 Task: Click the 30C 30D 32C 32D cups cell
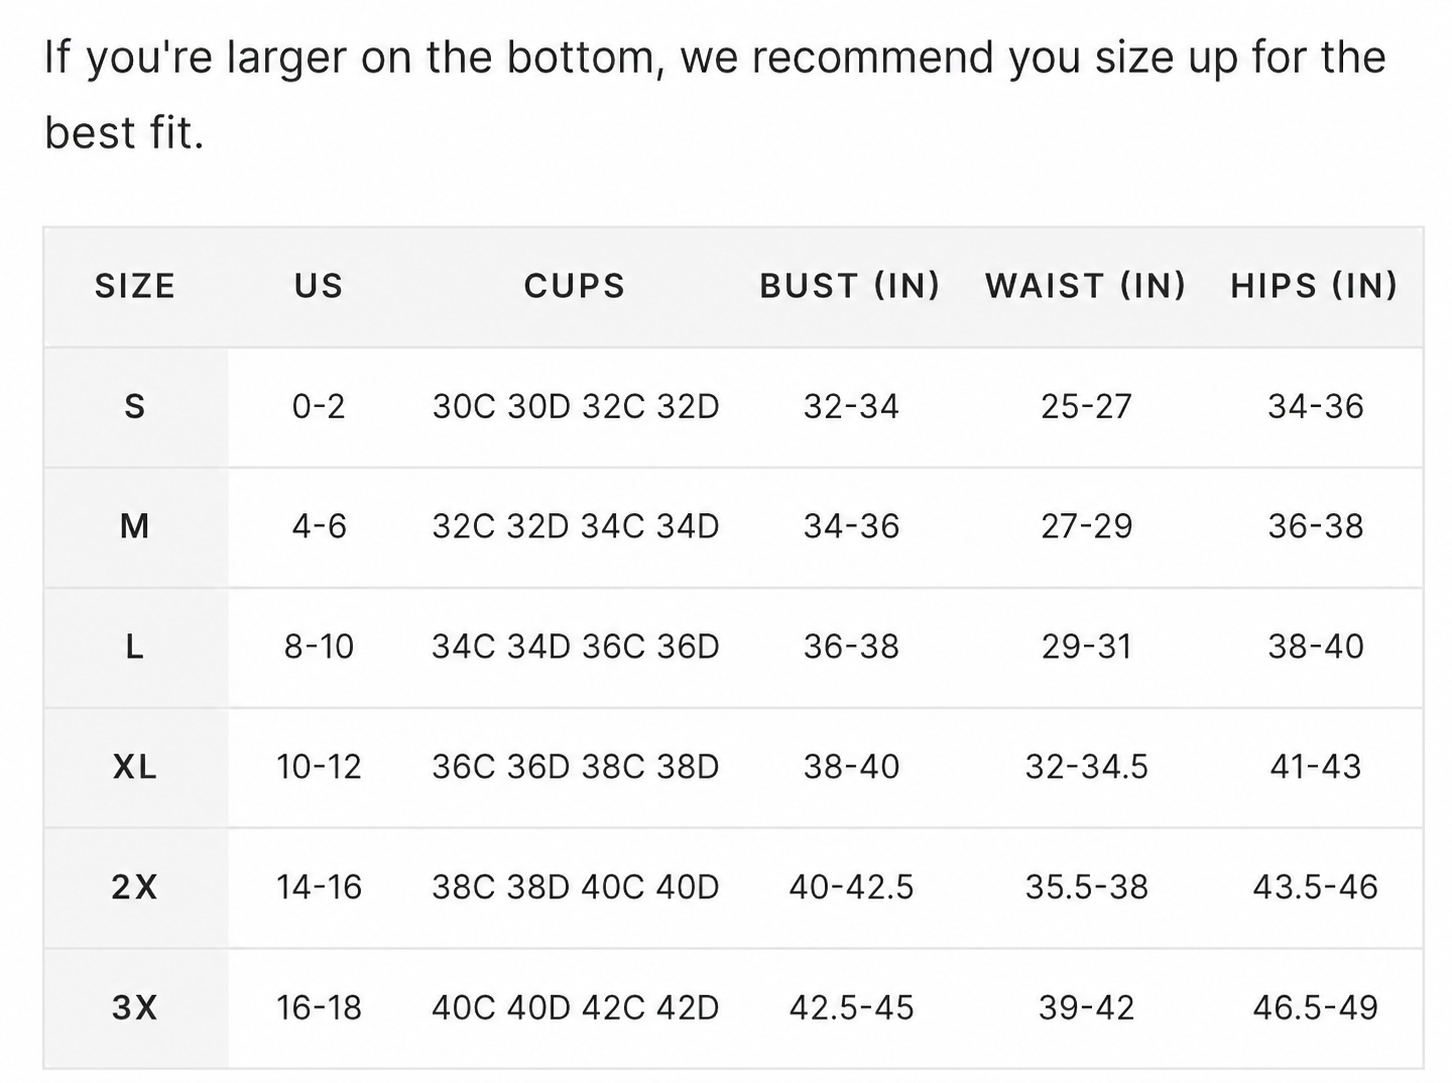[x=575, y=407]
